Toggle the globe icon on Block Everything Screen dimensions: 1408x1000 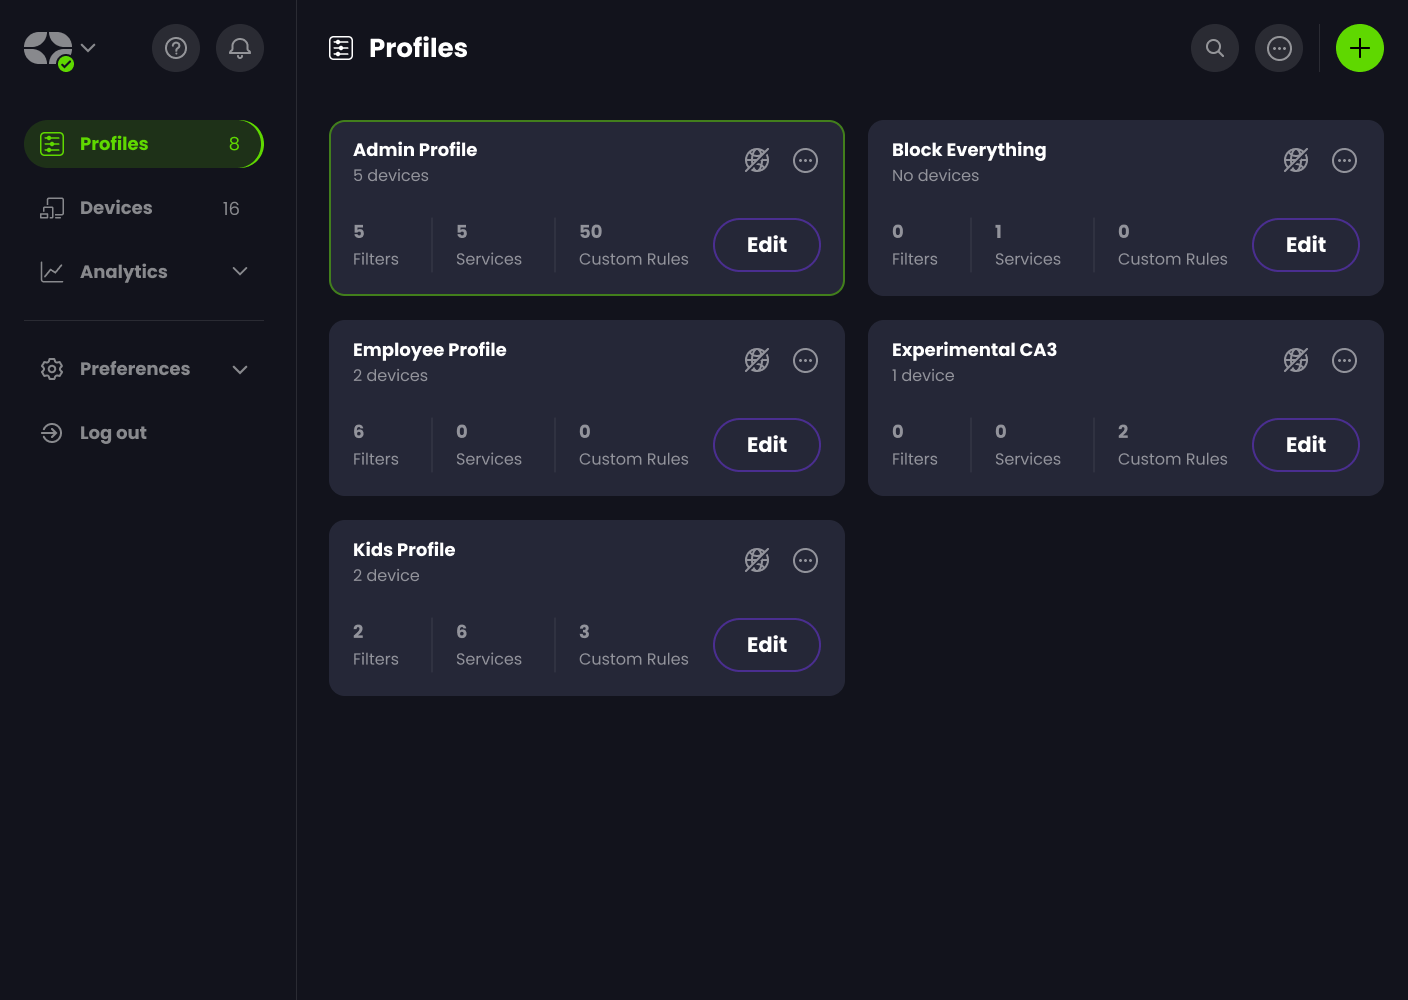(1296, 160)
